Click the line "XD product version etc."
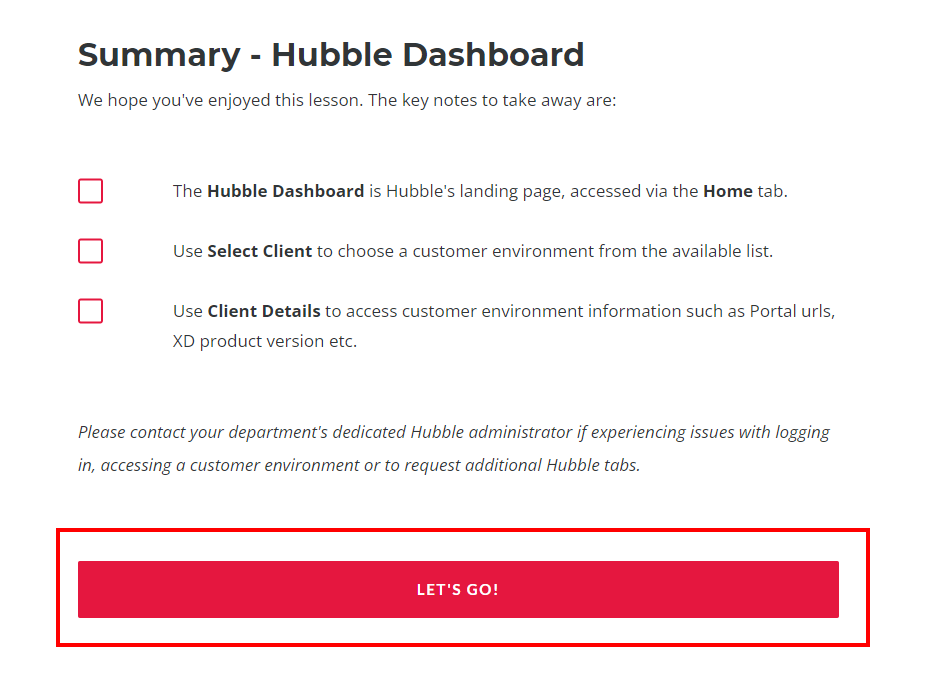 (264, 341)
